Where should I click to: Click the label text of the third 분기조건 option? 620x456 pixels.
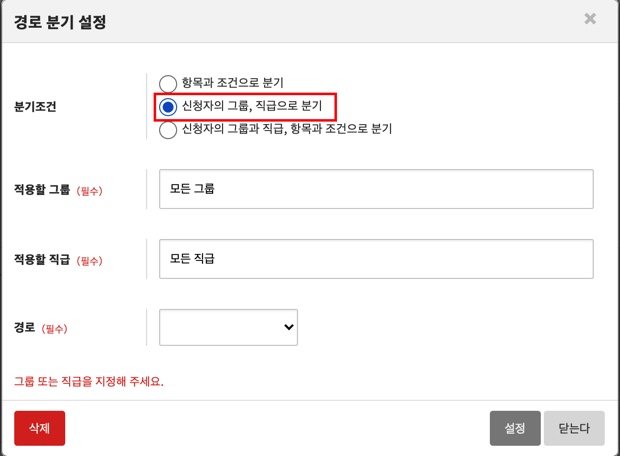tap(286, 129)
